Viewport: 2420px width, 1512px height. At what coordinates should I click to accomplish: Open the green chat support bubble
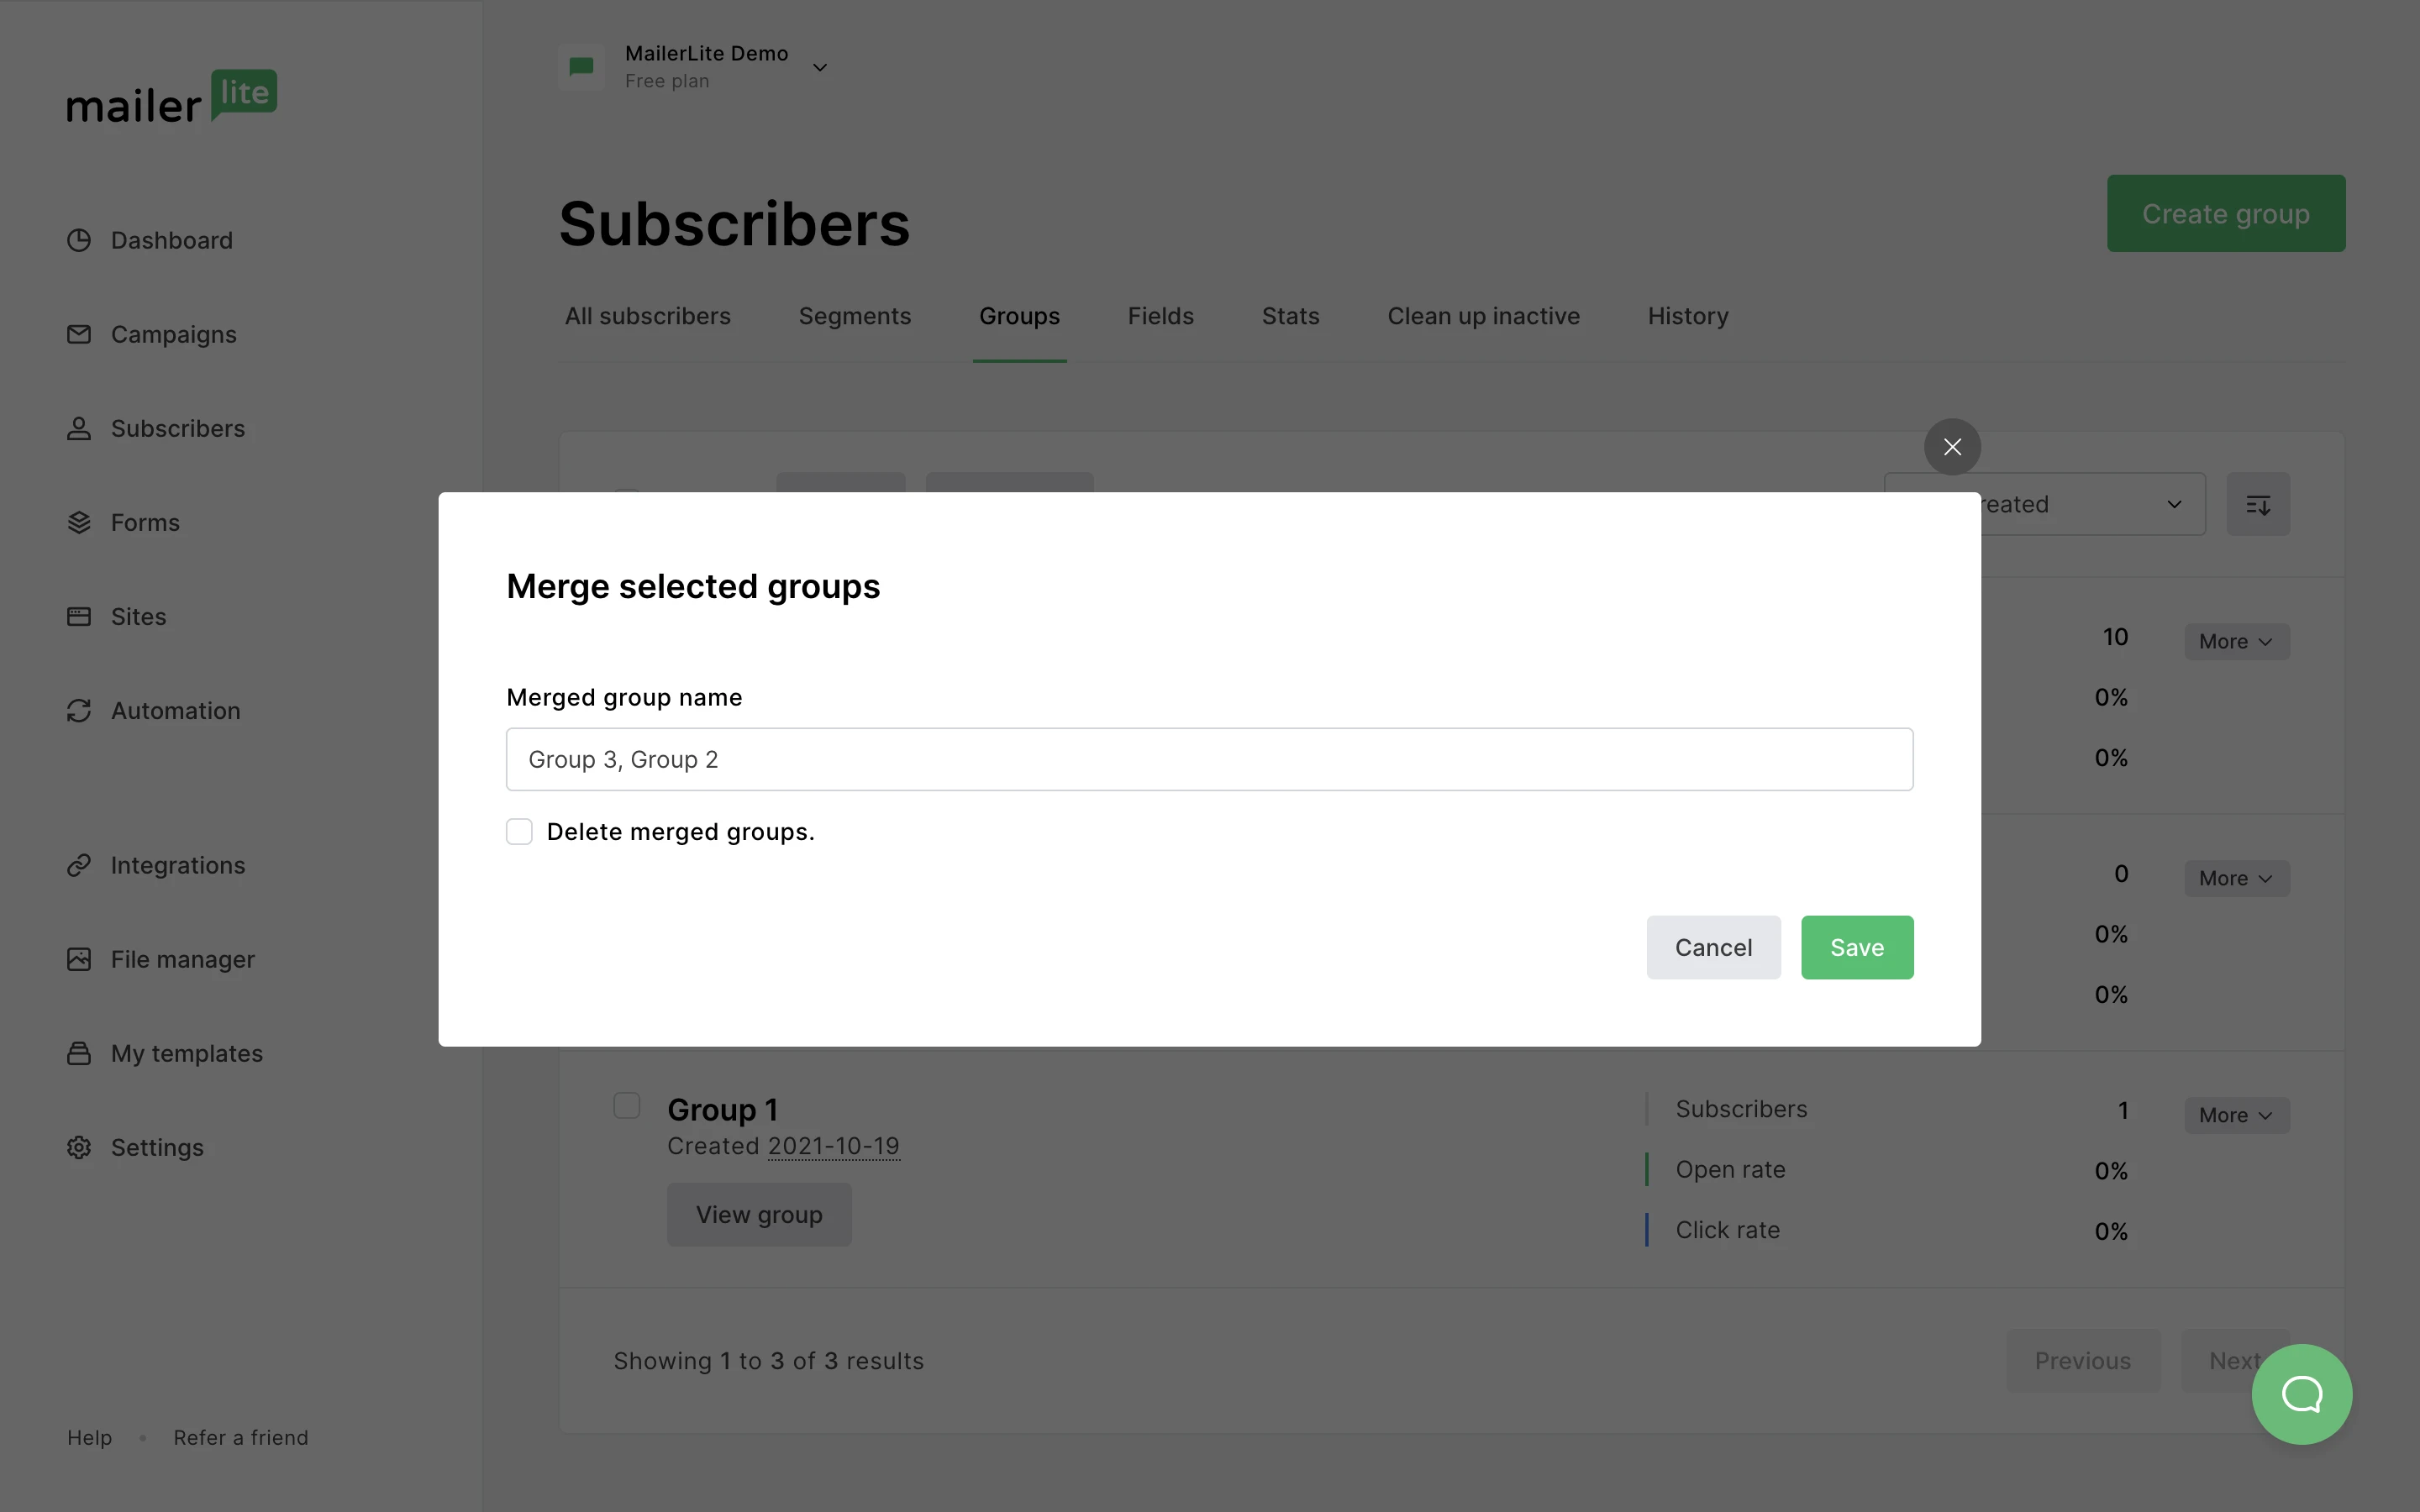pos(2301,1394)
